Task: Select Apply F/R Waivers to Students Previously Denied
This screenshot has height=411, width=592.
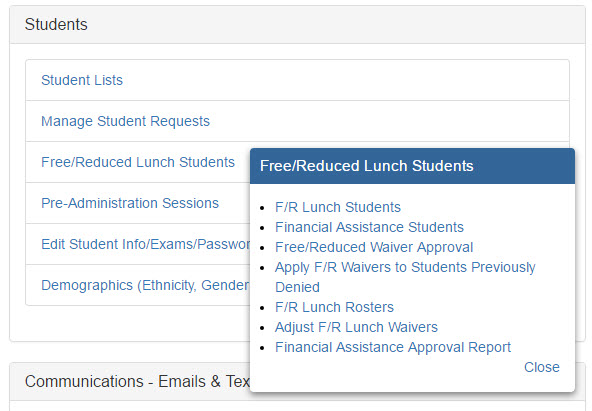Action: click(x=405, y=277)
